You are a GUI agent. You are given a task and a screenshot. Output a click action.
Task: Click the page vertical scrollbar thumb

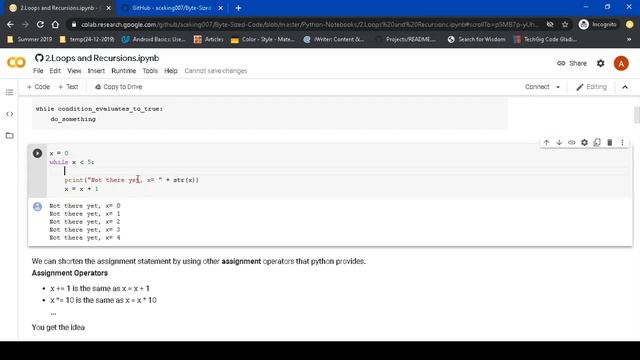tap(637, 114)
